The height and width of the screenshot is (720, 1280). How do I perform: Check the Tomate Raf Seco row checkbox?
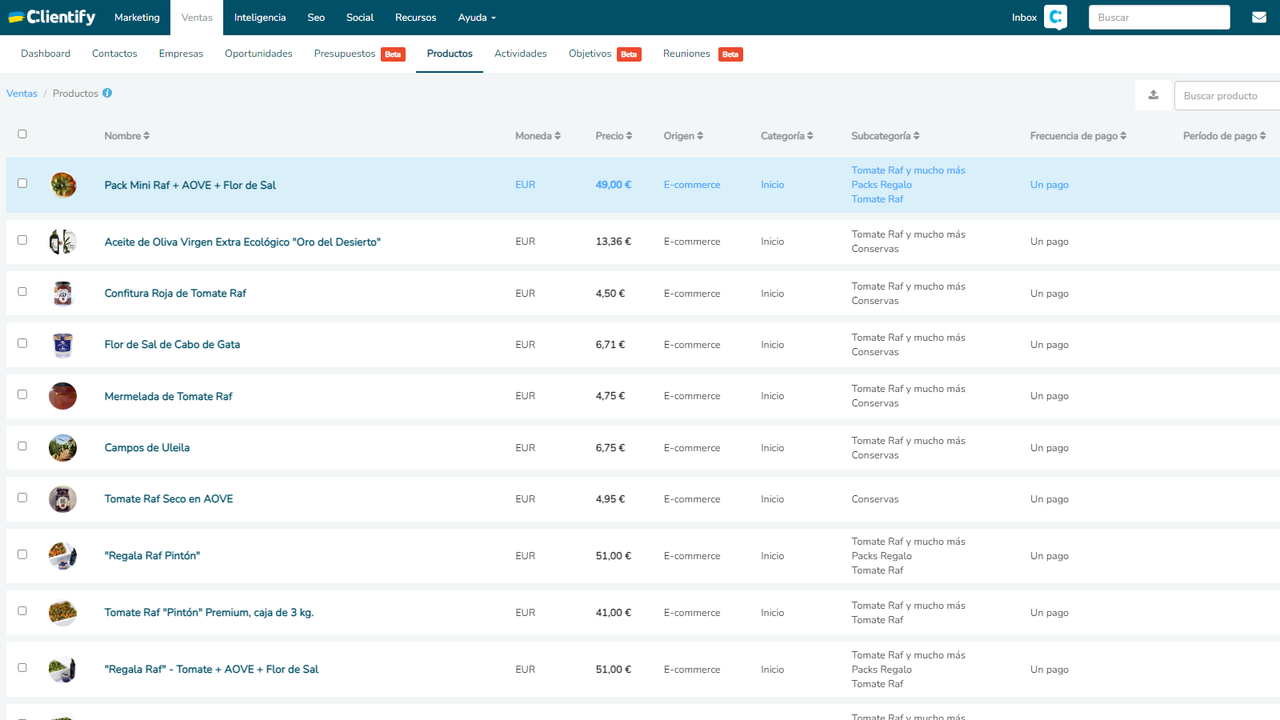(x=22, y=497)
